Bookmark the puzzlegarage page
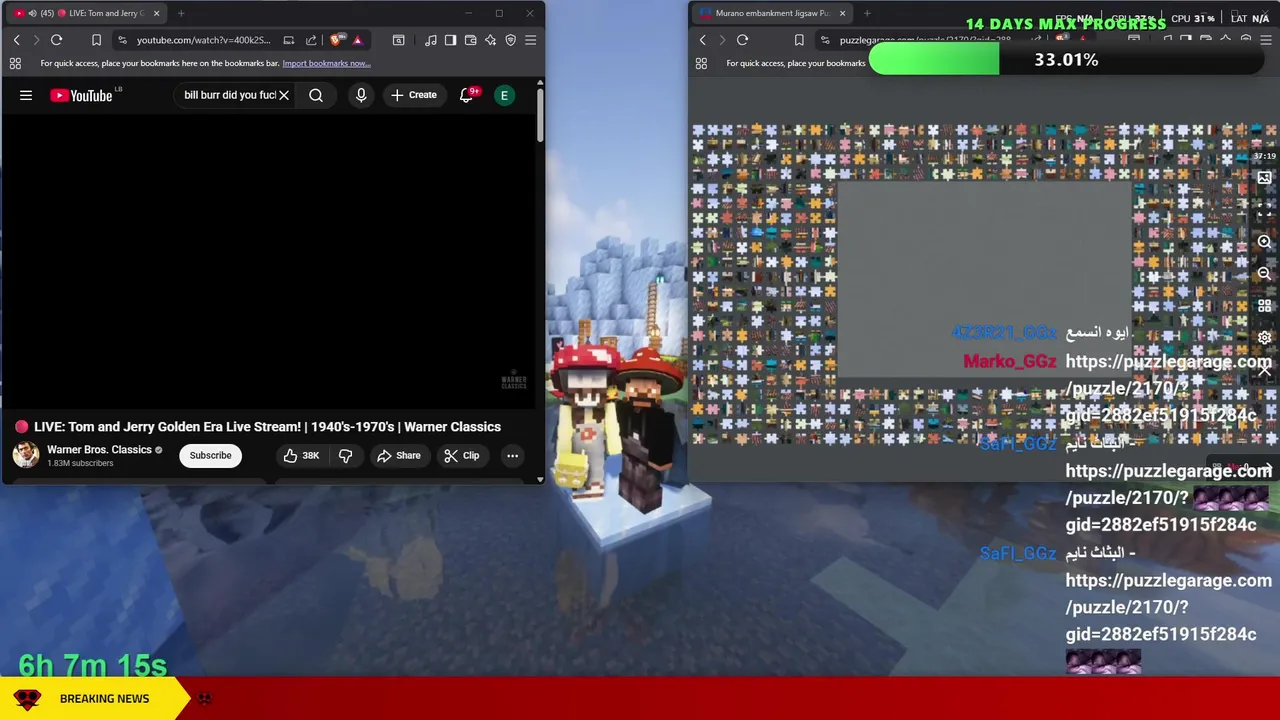This screenshot has height=720, width=1280. (x=799, y=40)
